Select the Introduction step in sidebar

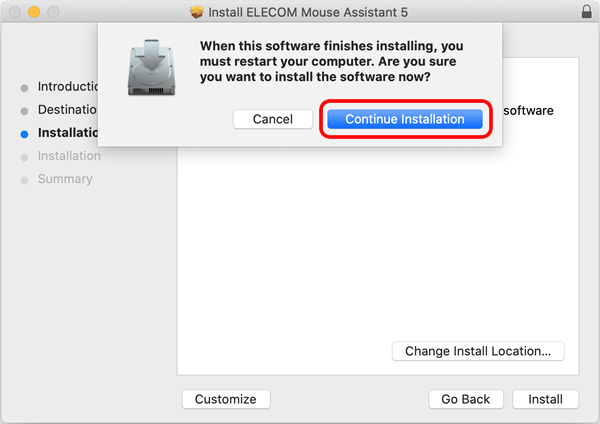[68, 86]
